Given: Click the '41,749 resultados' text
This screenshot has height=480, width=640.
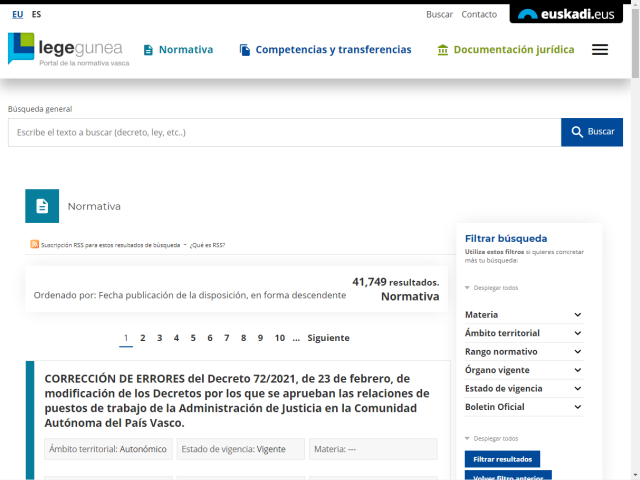Looking at the screenshot, I should click(x=396, y=282).
